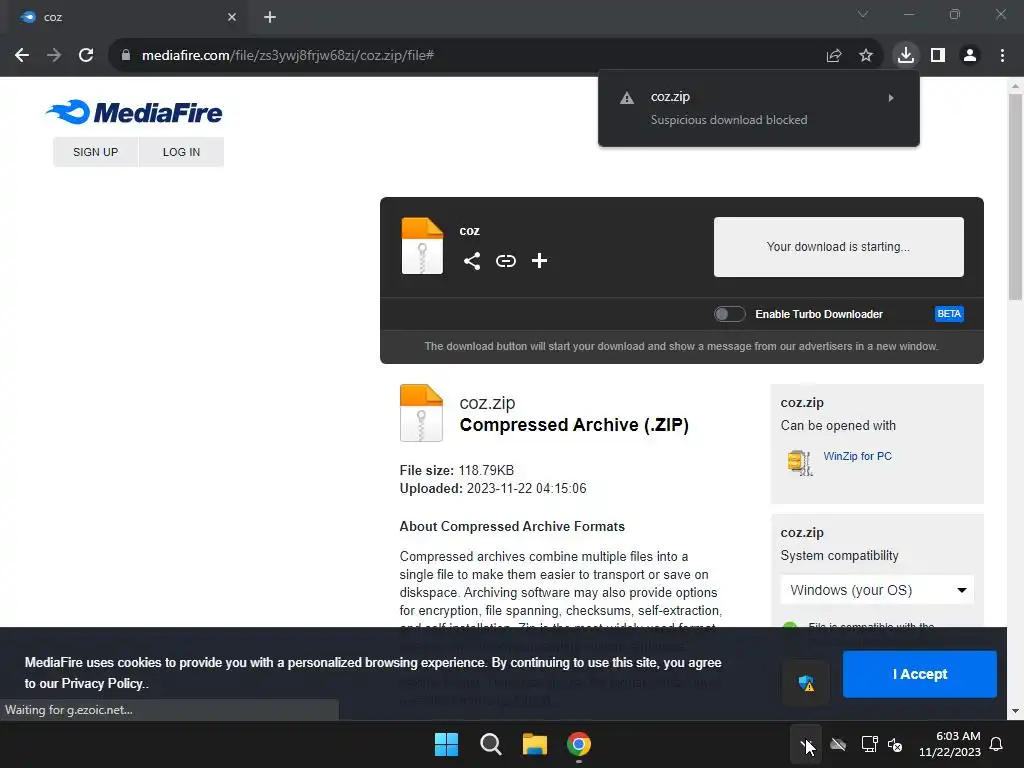This screenshot has width=1024, height=768.
Task: Open Windows taskbar search
Action: coord(490,744)
